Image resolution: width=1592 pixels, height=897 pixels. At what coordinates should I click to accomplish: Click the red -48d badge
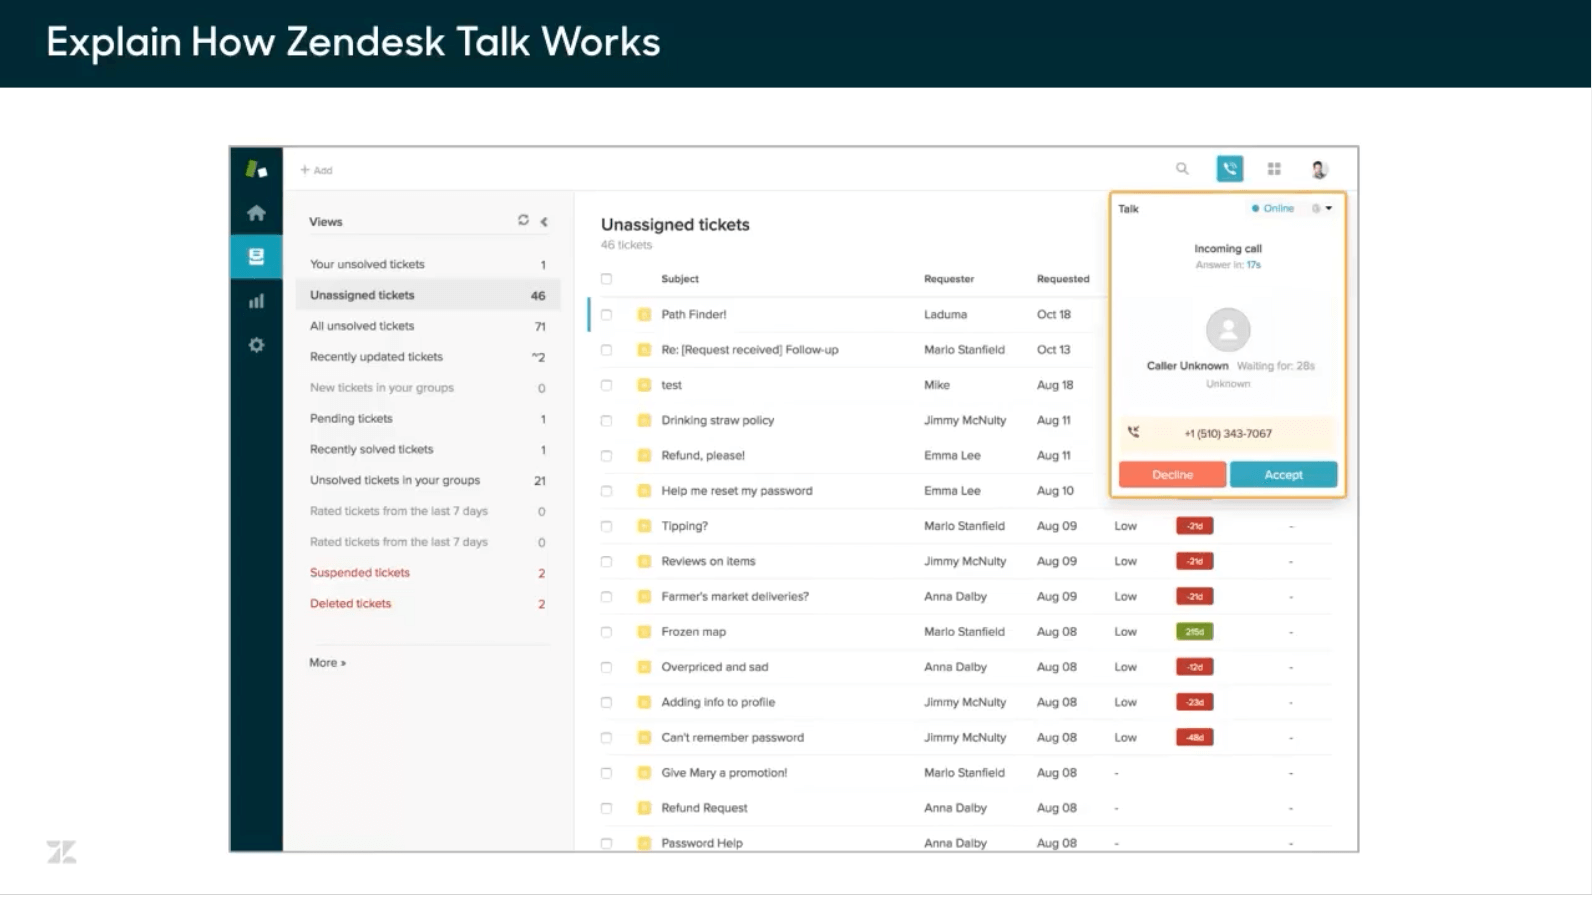point(1195,738)
